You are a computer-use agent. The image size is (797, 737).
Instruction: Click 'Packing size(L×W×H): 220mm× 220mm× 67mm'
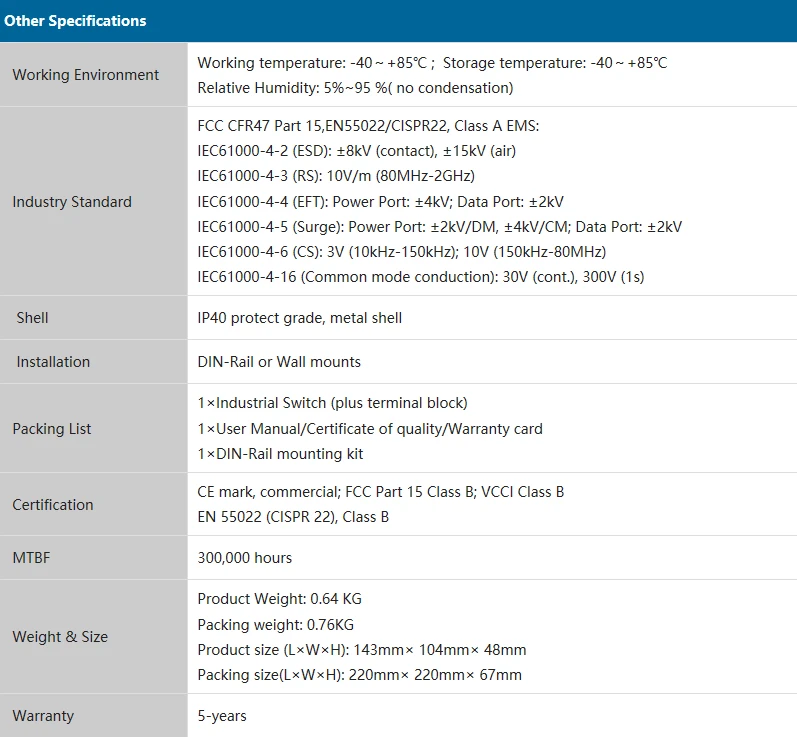[359, 675]
